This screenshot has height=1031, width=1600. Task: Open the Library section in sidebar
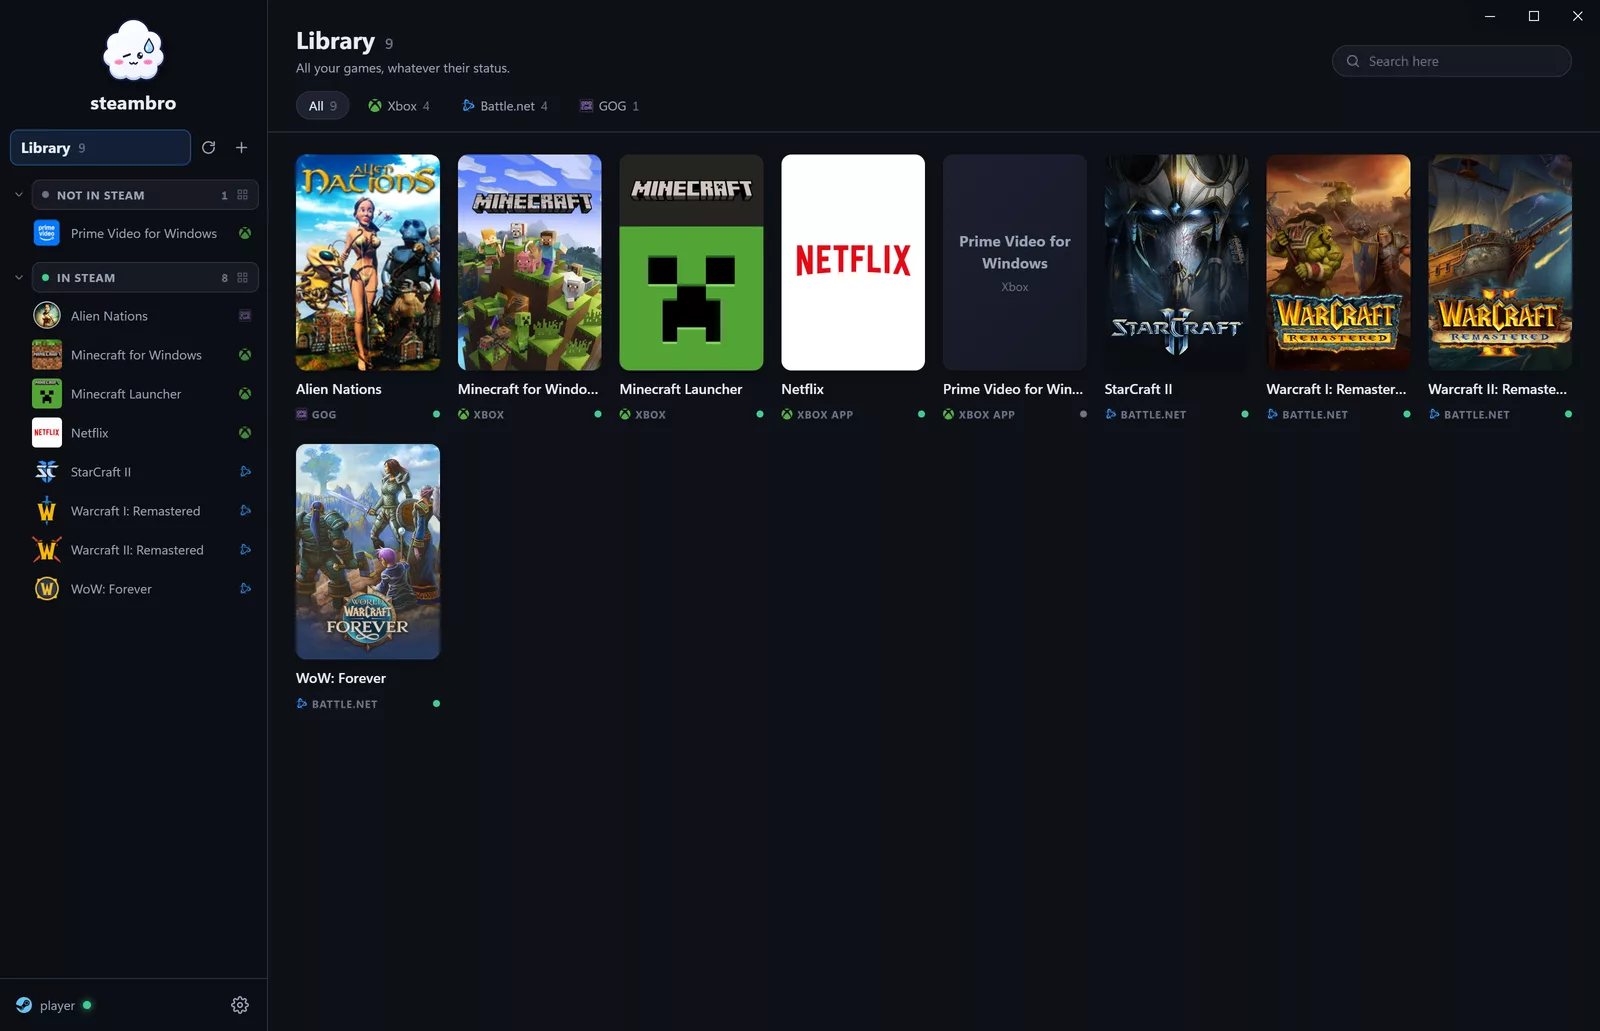[100, 148]
